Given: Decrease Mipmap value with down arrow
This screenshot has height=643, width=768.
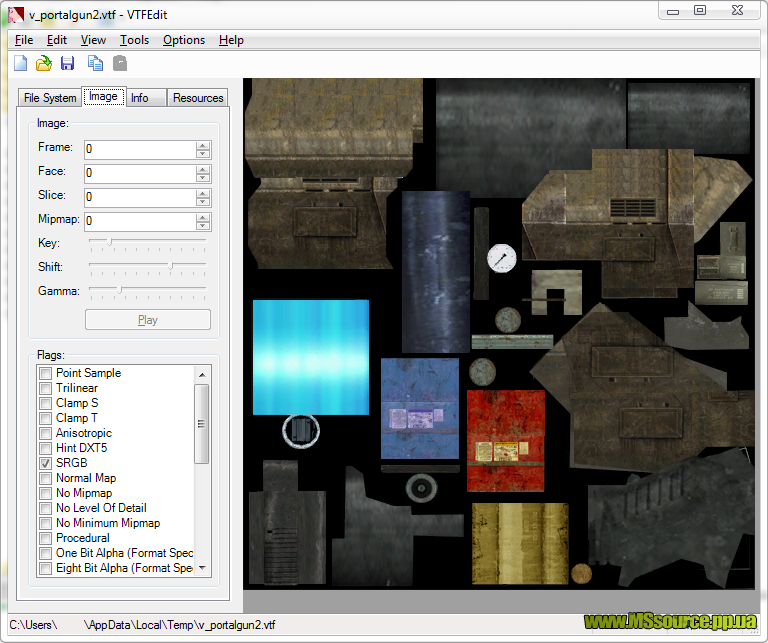Looking at the screenshot, I should pyautogui.click(x=203, y=225).
